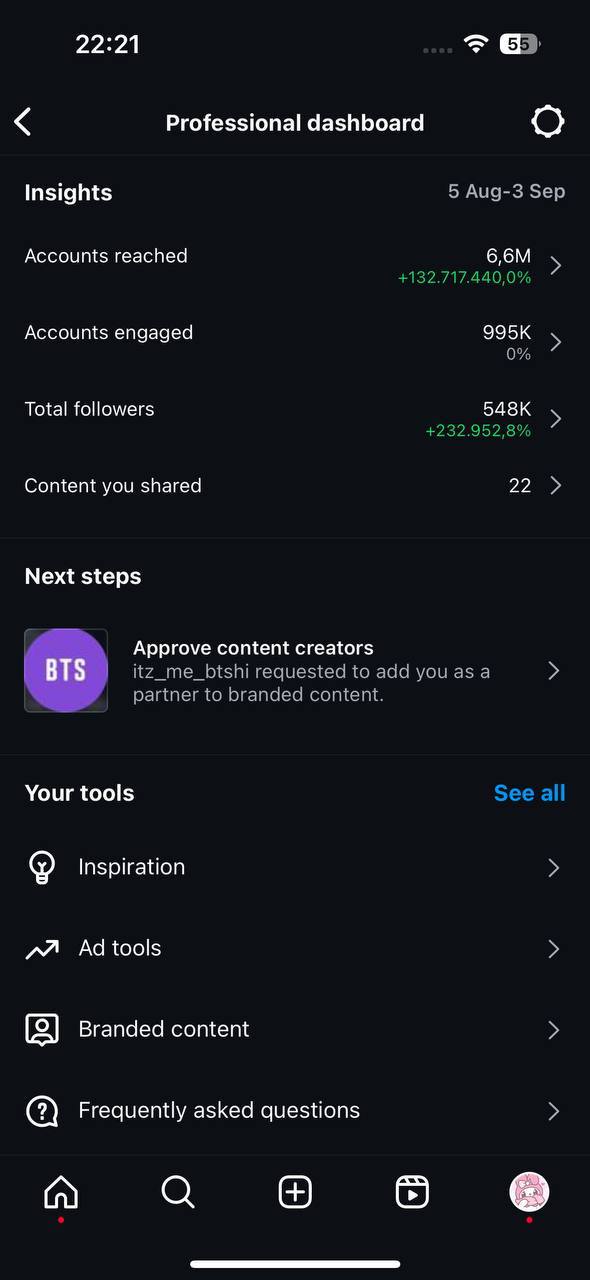
Task: Expand the Accounts reached chevron
Action: tap(556, 265)
